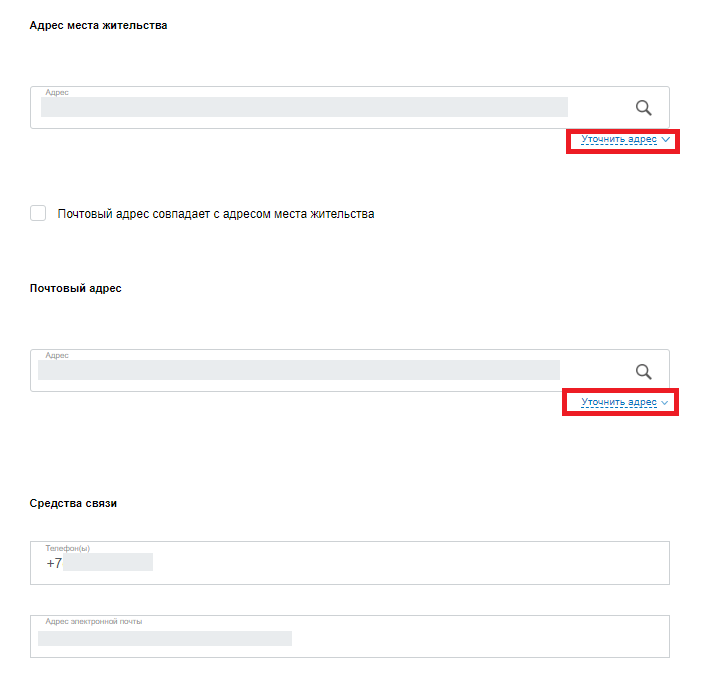Focus the residence address input field

pyautogui.click(x=350, y=107)
